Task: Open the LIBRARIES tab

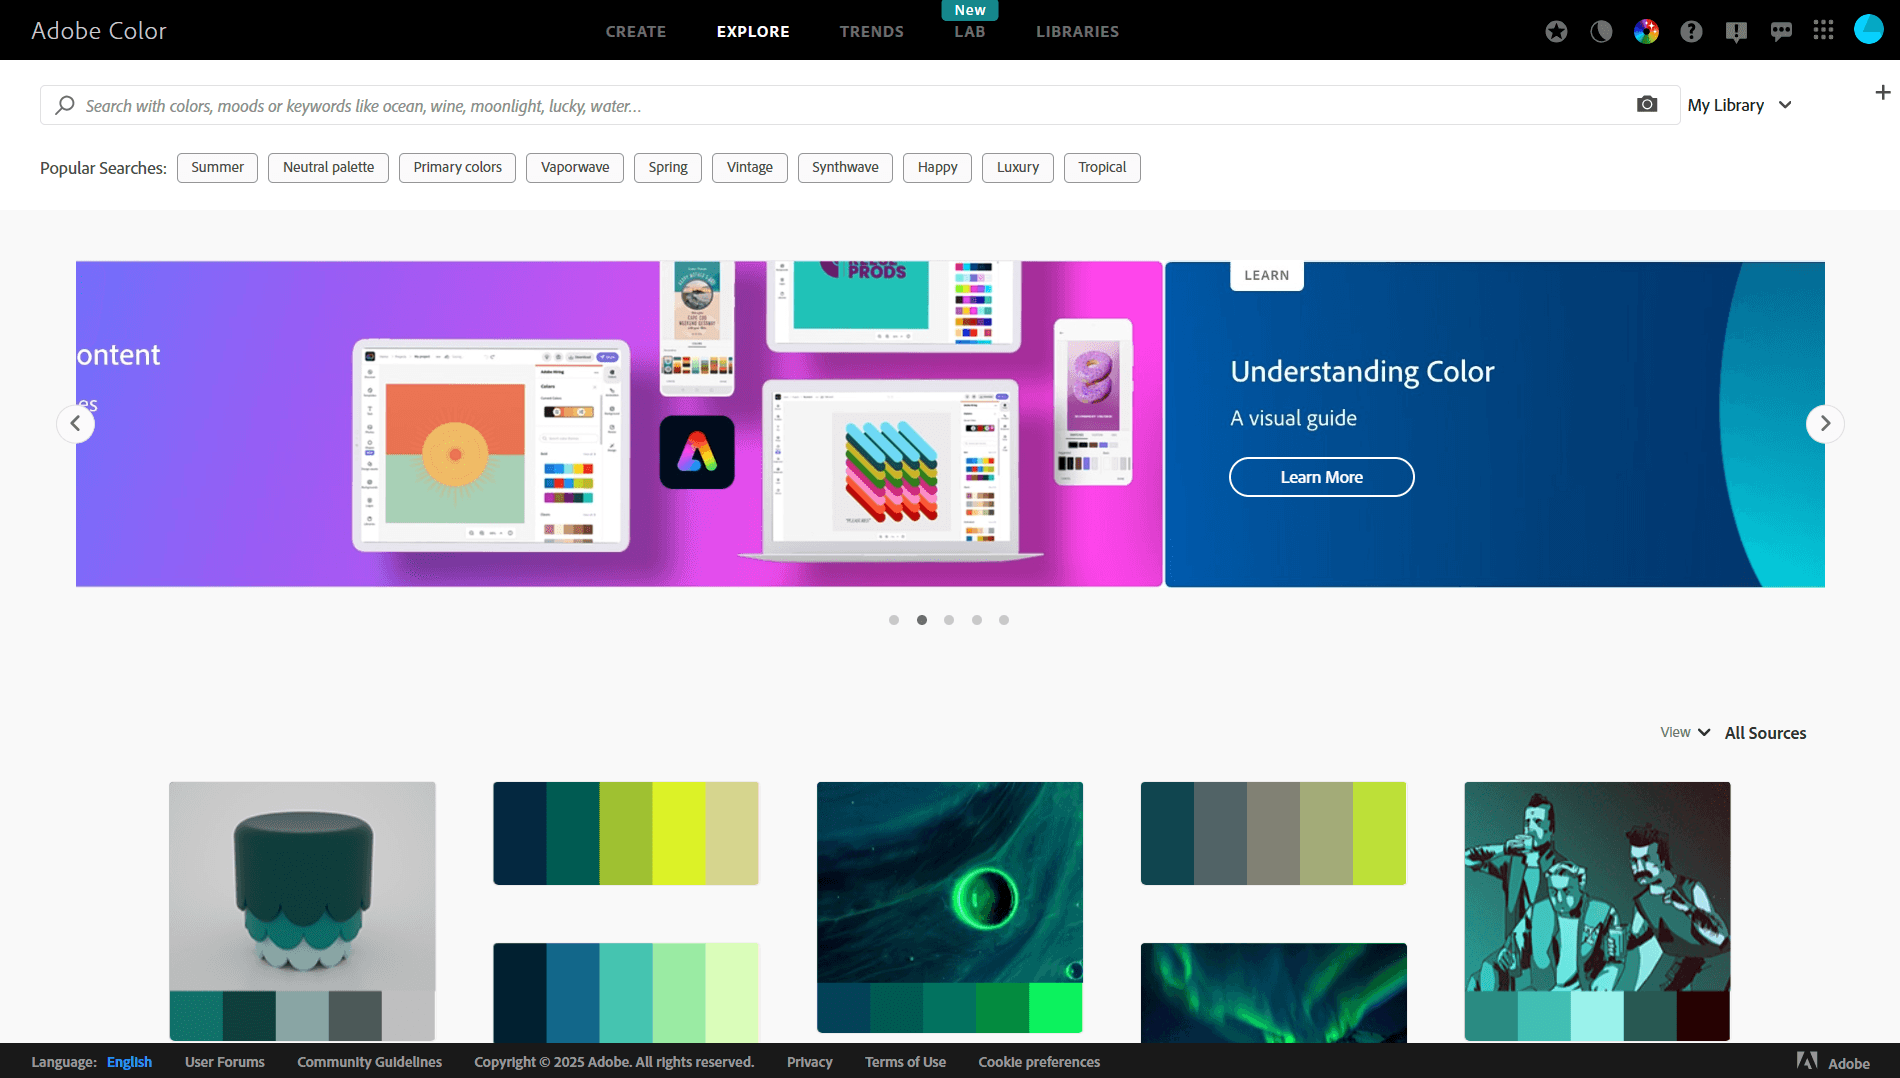Action: click(x=1077, y=32)
